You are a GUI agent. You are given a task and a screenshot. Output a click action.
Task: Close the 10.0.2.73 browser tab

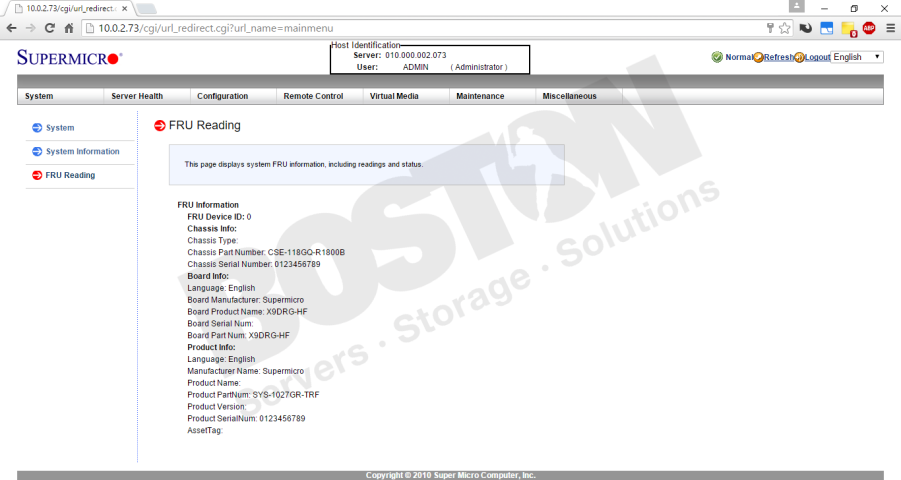point(125,9)
